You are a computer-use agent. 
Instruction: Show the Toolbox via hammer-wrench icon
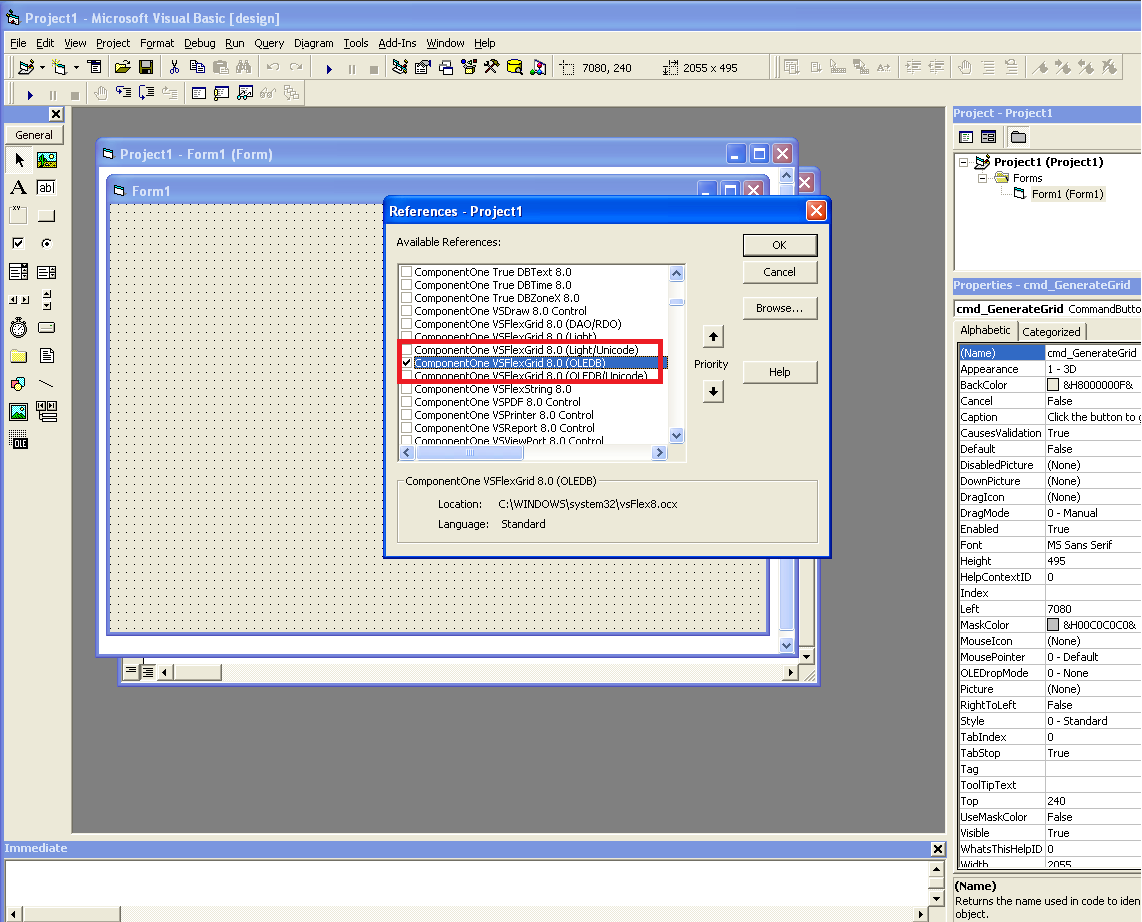[492, 68]
